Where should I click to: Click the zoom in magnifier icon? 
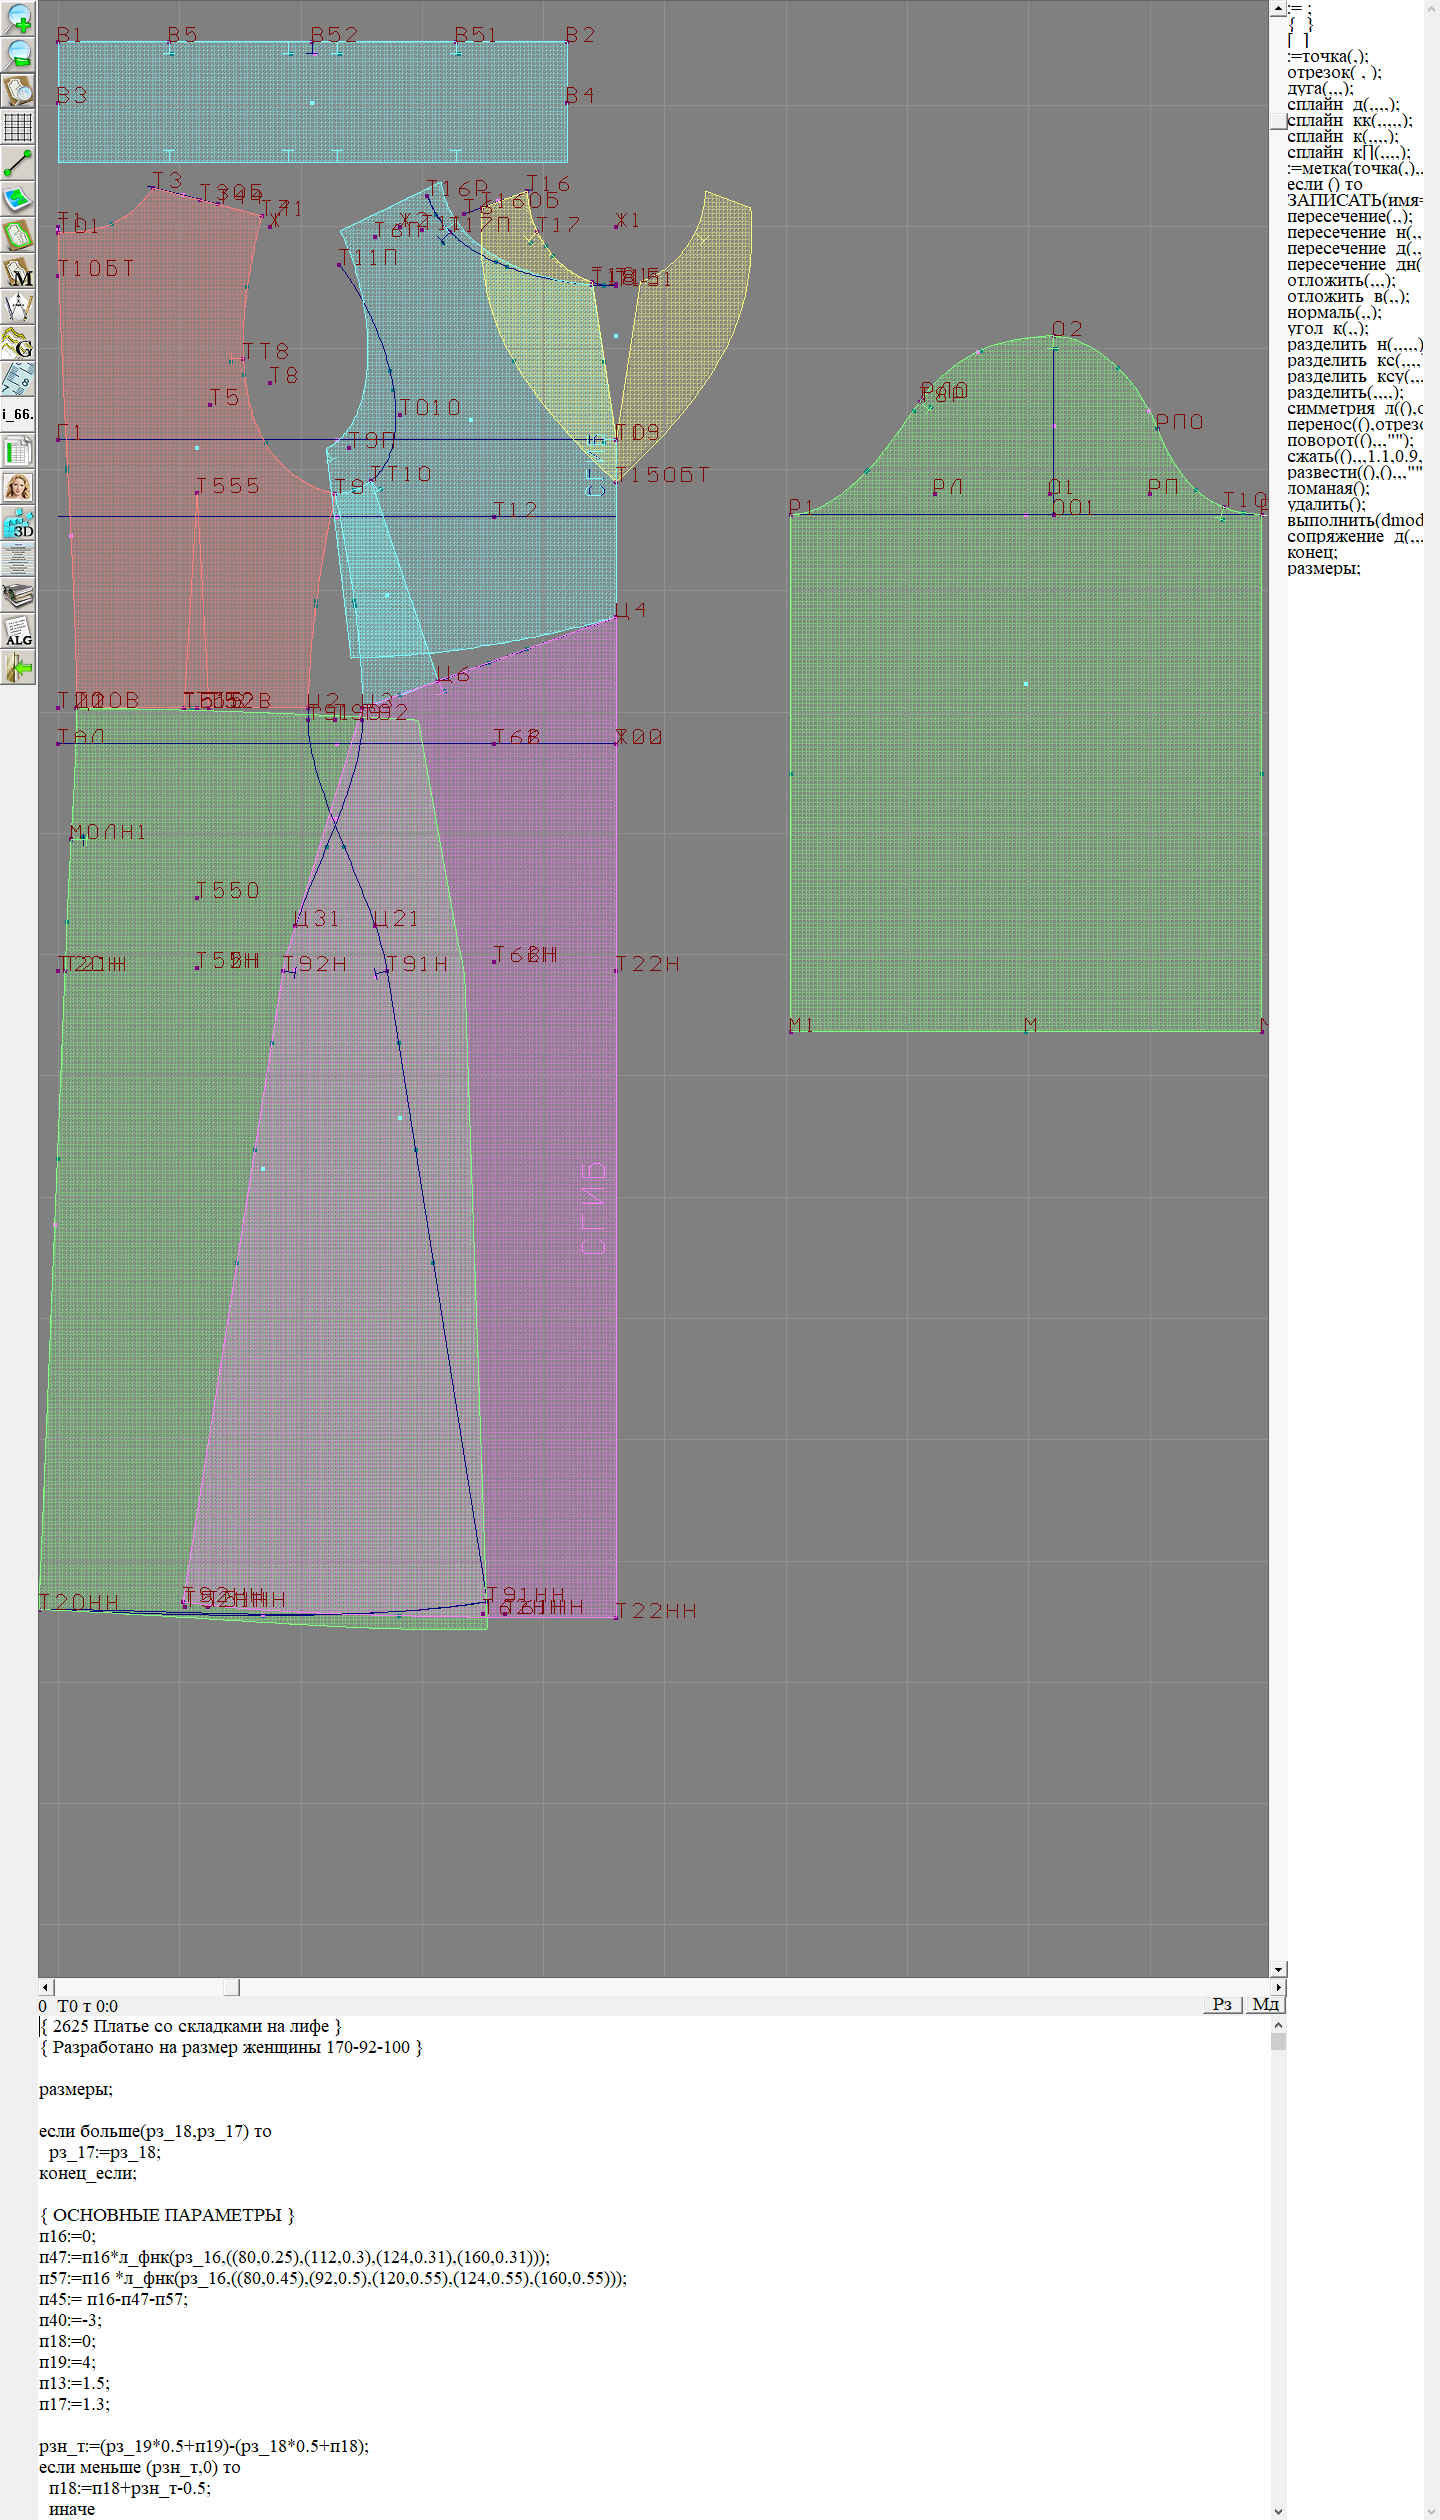click(x=18, y=18)
